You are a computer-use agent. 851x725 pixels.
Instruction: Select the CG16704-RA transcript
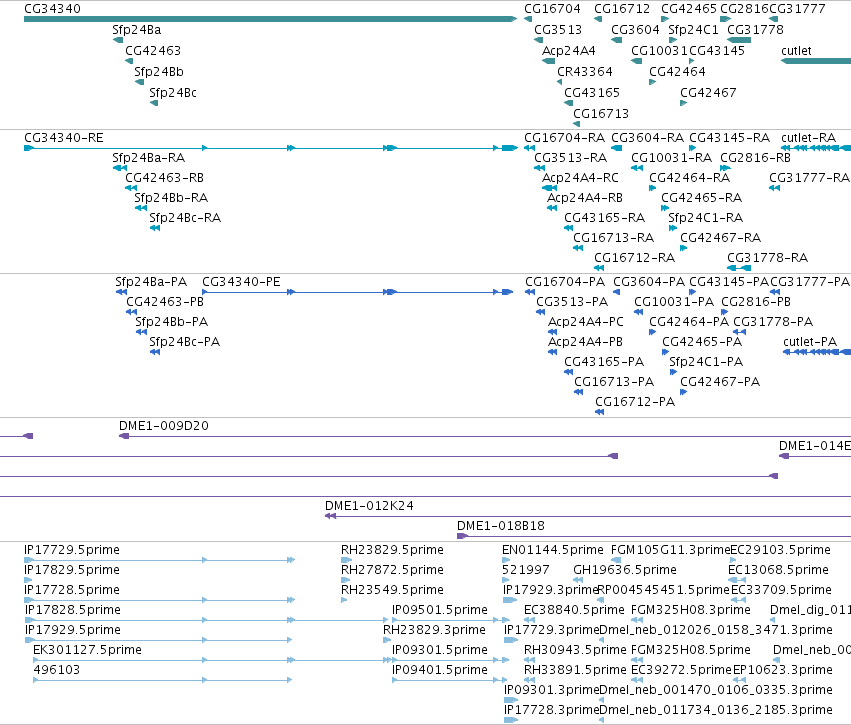click(529, 148)
